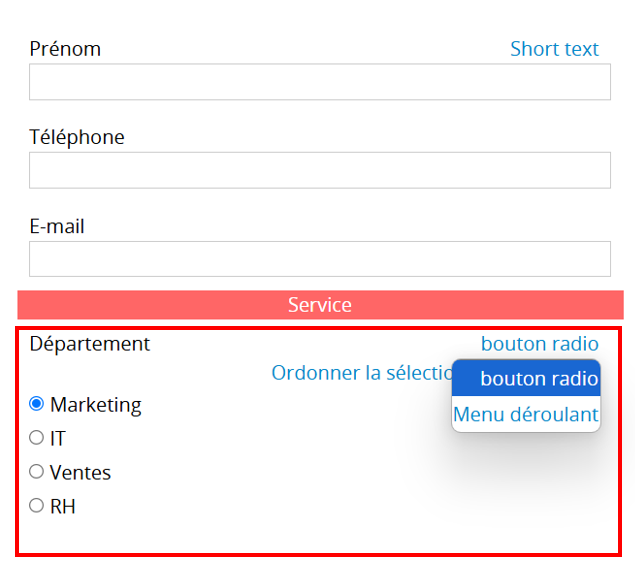Select the Marketing radio button
Viewport: 635px width, 569px height.
pyautogui.click(x=36, y=404)
